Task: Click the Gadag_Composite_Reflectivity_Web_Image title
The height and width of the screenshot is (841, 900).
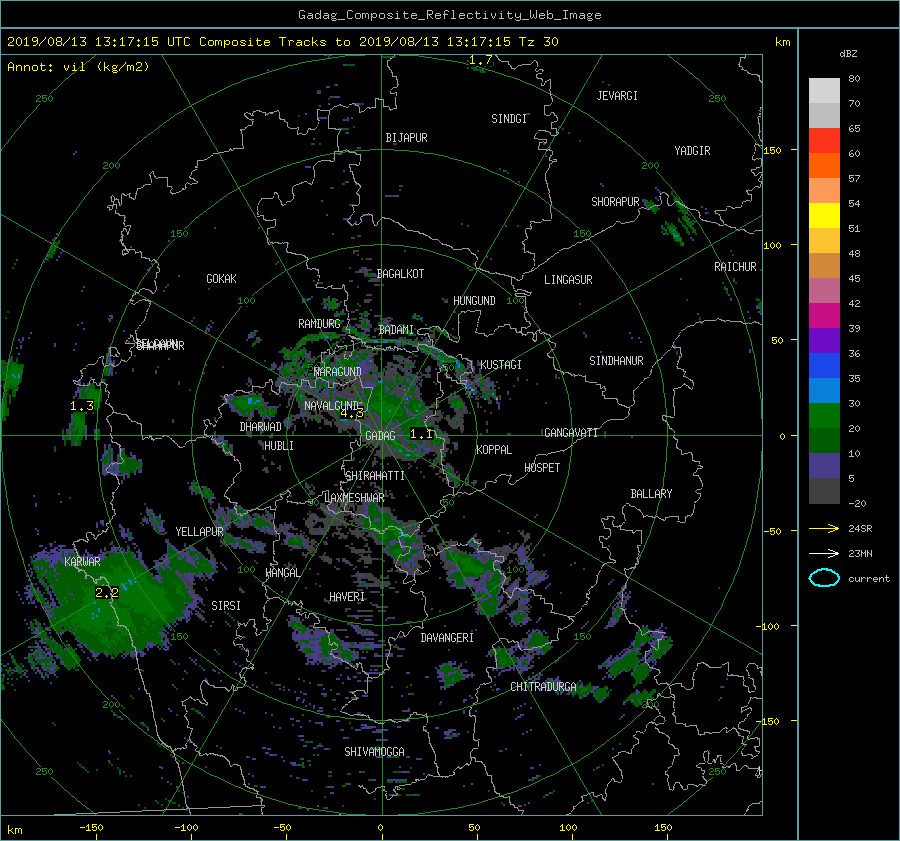Action: [449, 15]
